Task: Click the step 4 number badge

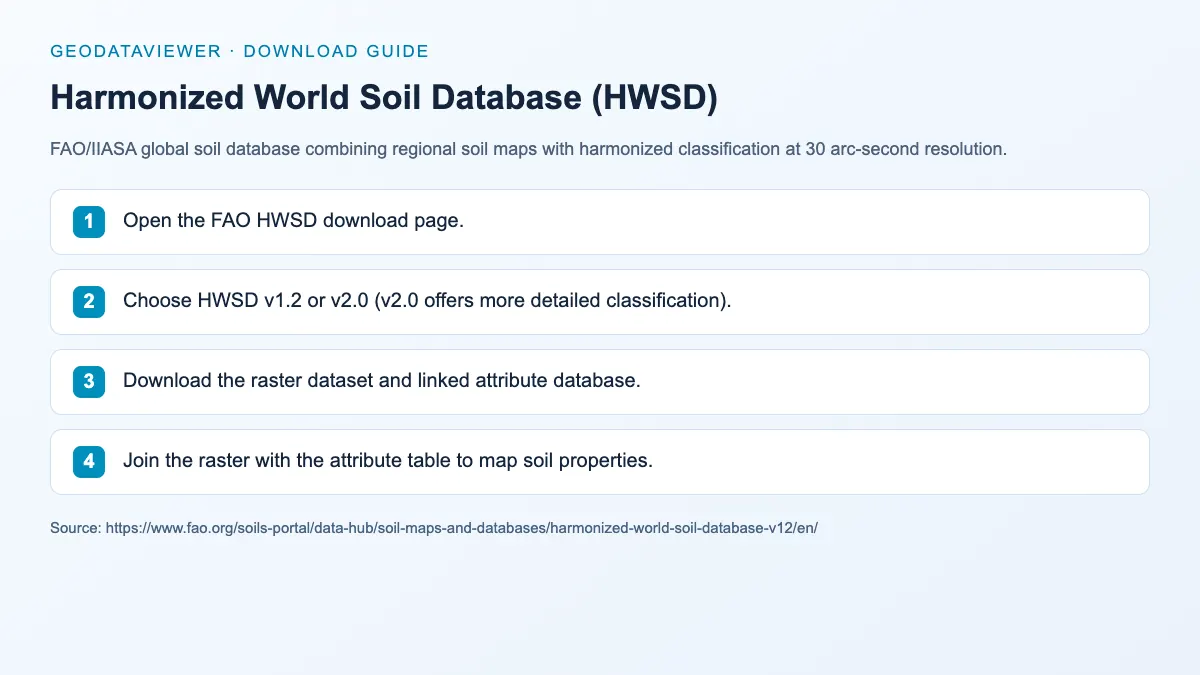Action: (89, 462)
